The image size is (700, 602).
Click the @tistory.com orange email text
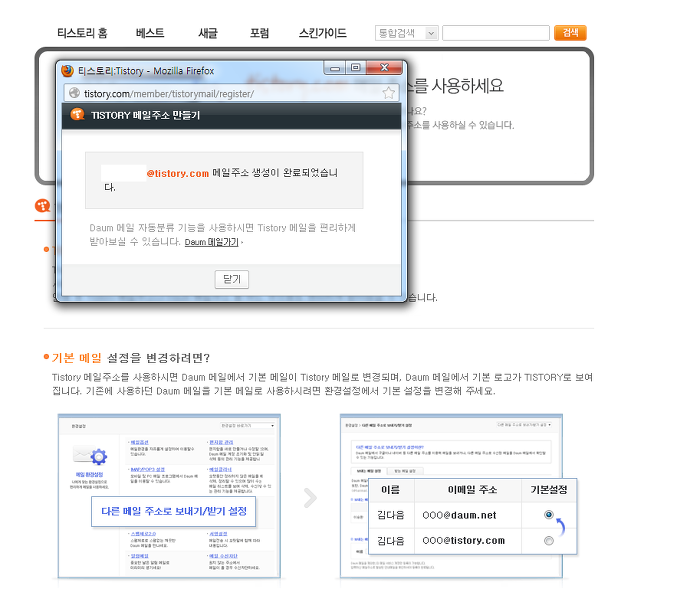(x=178, y=173)
